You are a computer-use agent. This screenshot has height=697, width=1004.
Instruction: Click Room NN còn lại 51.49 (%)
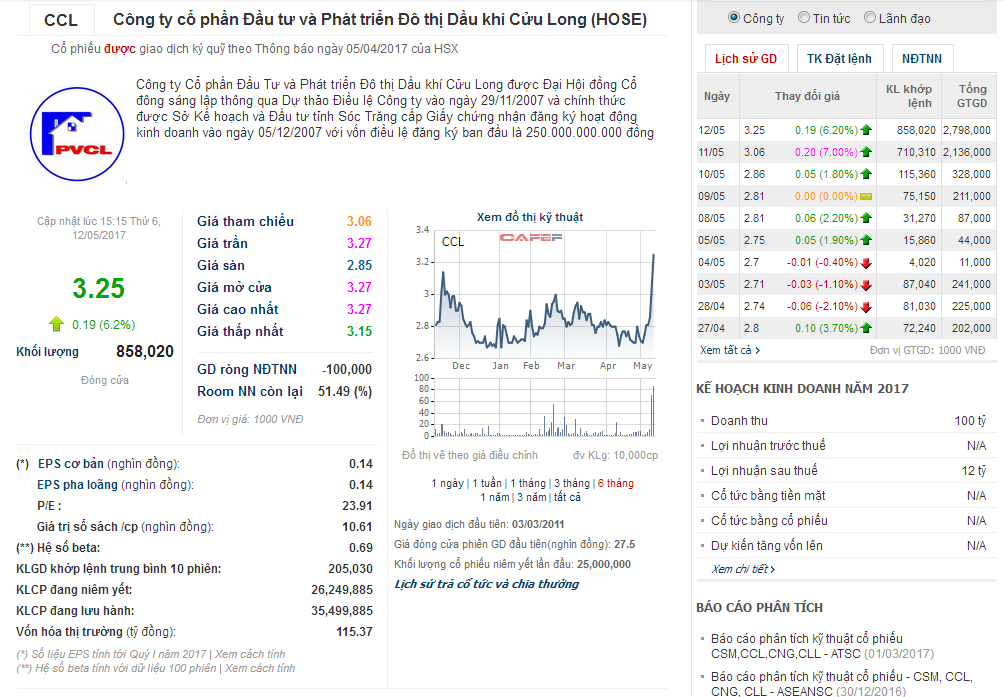click(345, 391)
